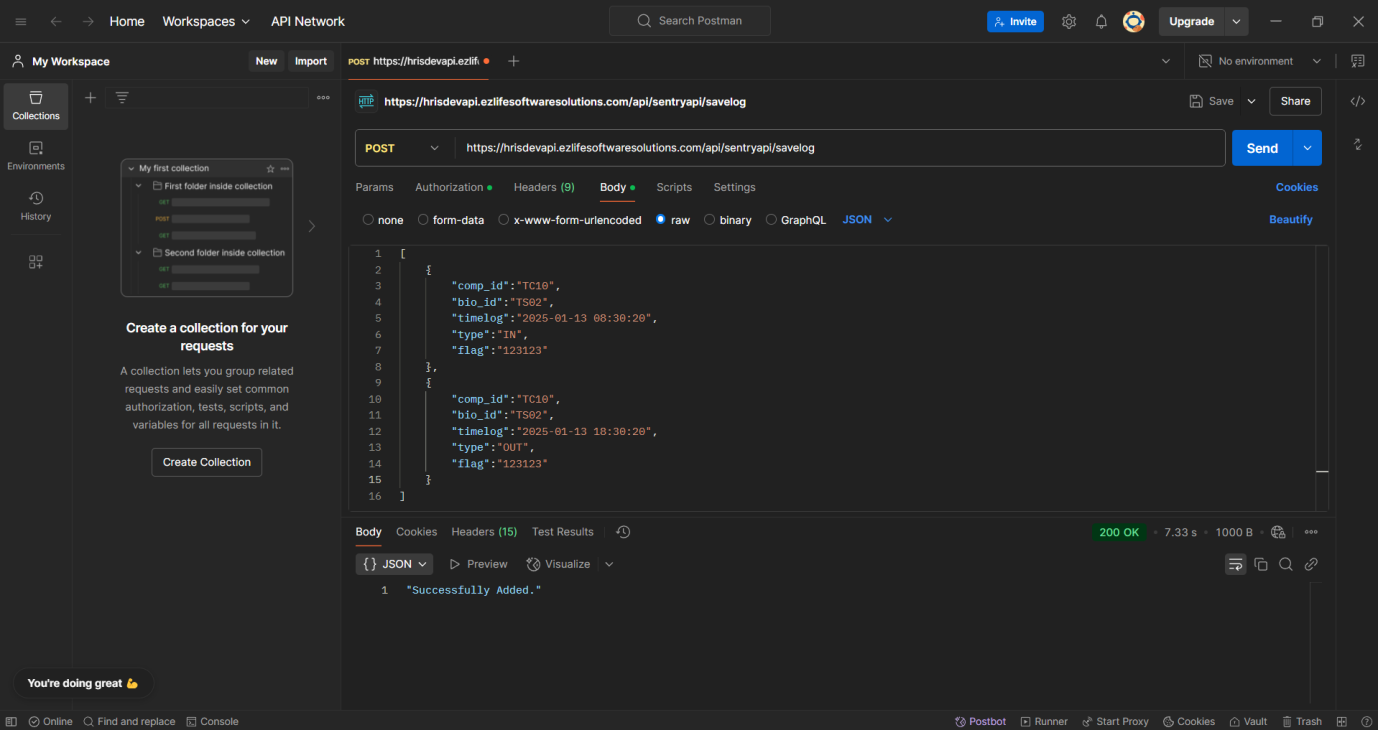Open History in the sidebar

pos(36,206)
